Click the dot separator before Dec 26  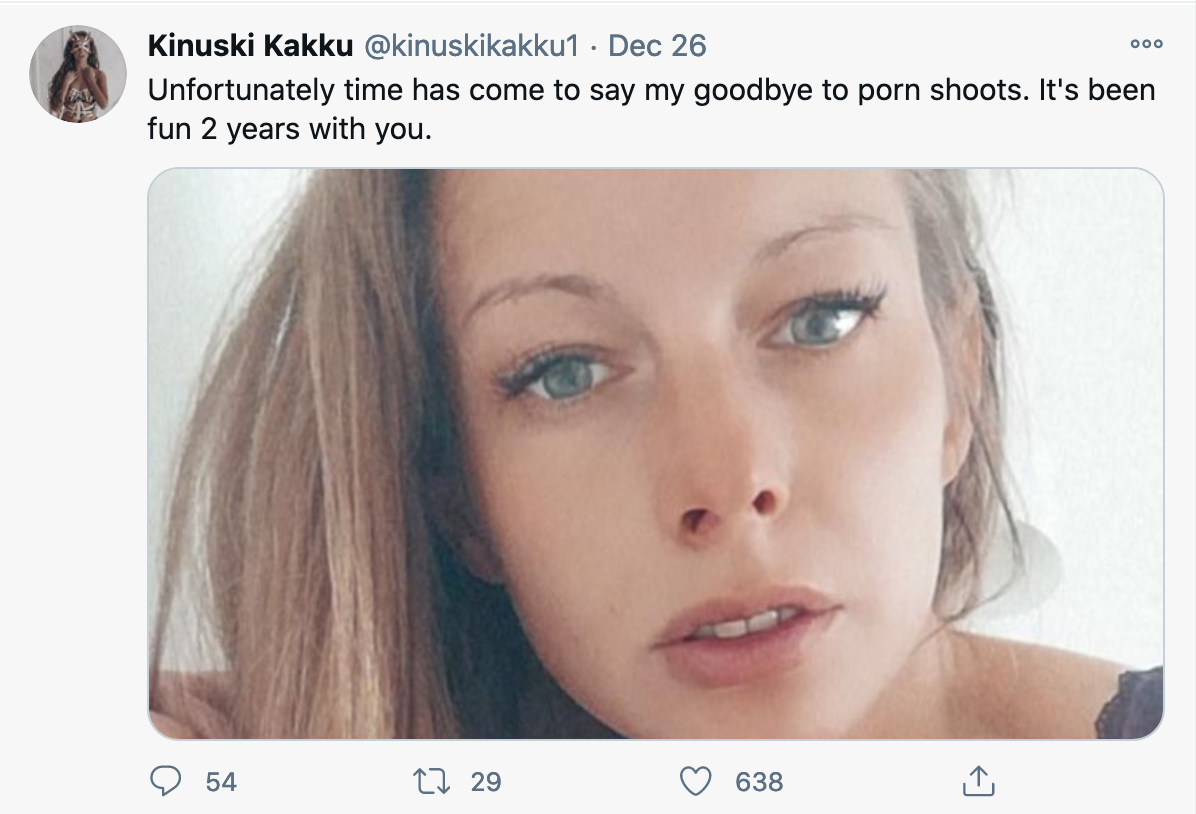point(593,47)
